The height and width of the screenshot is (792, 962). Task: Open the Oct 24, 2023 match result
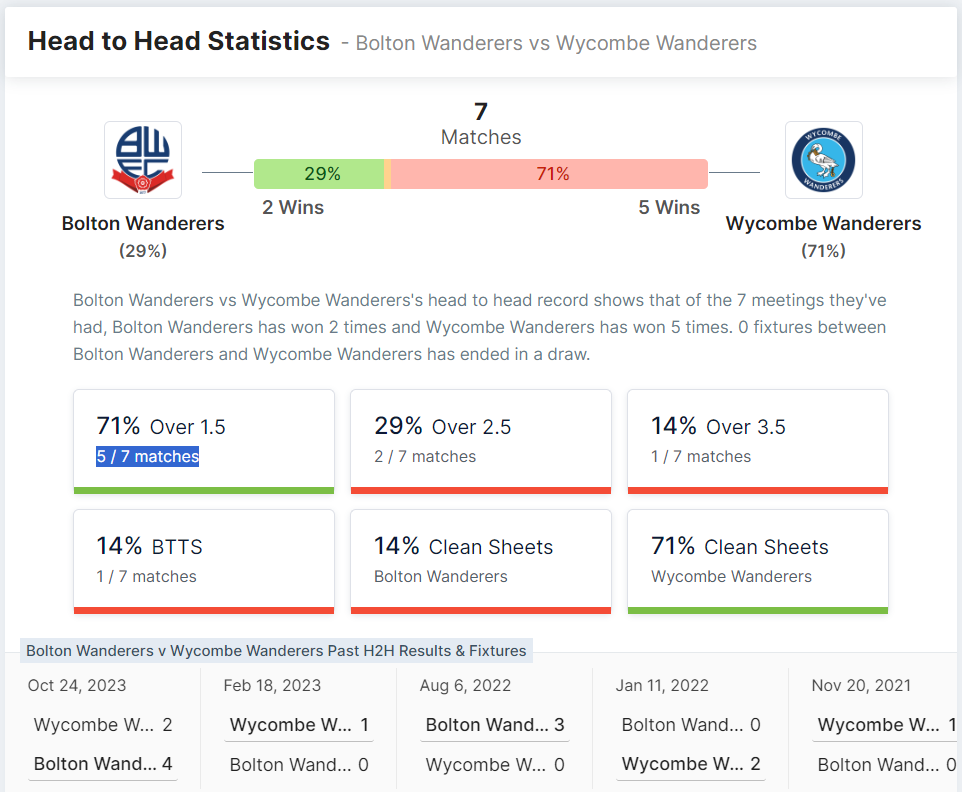pyautogui.click(x=102, y=728)
